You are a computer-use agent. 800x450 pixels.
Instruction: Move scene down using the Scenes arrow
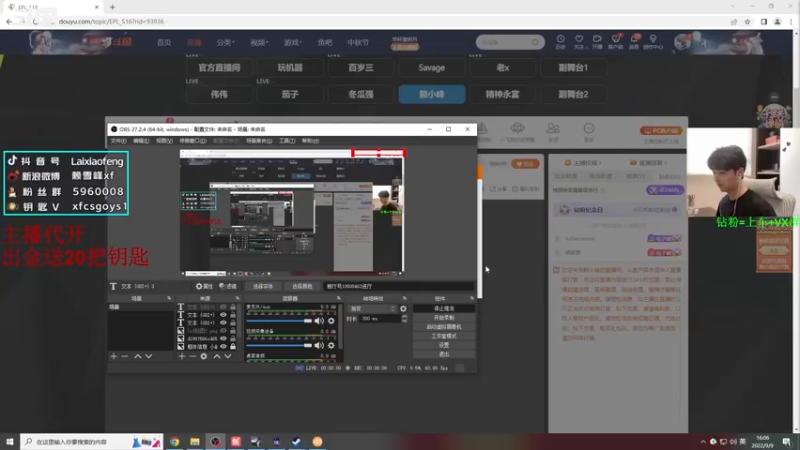[x=148, y=356]
